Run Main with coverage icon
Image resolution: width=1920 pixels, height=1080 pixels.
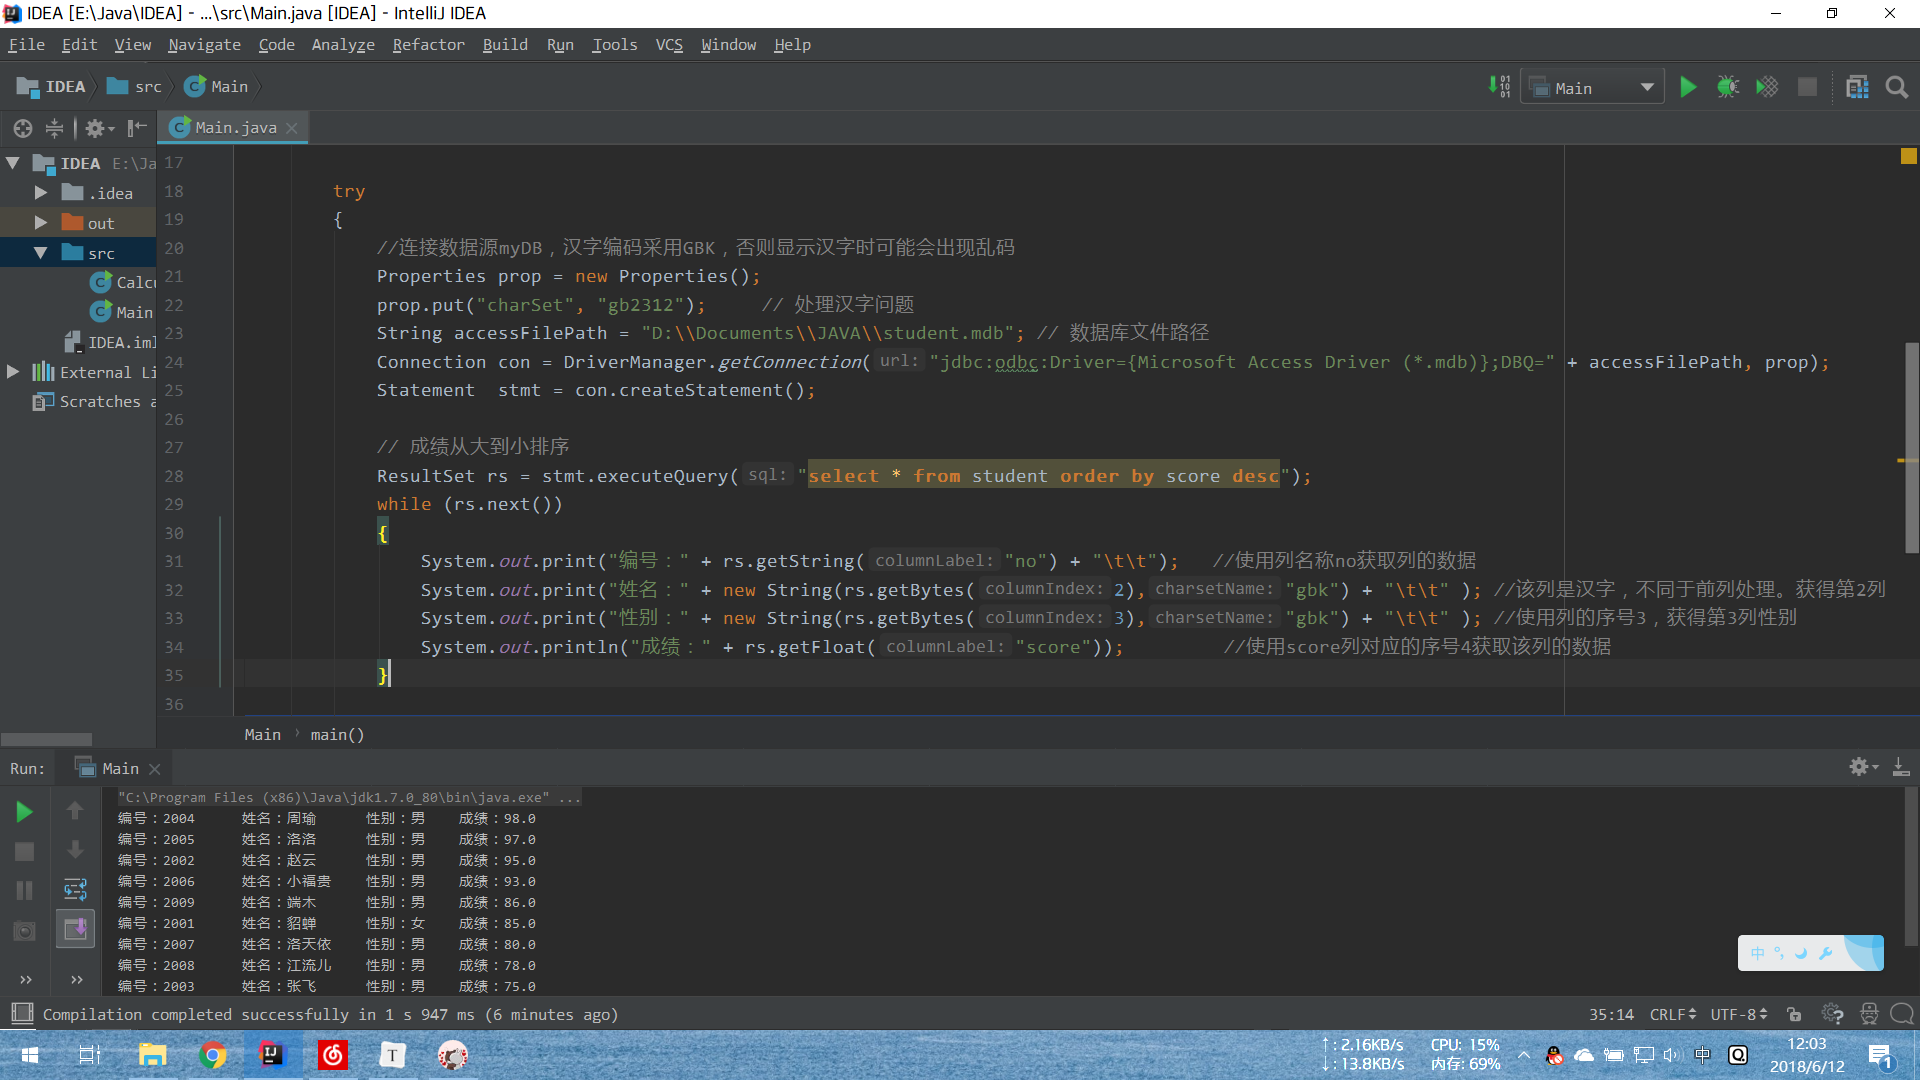pos(1767,87)
